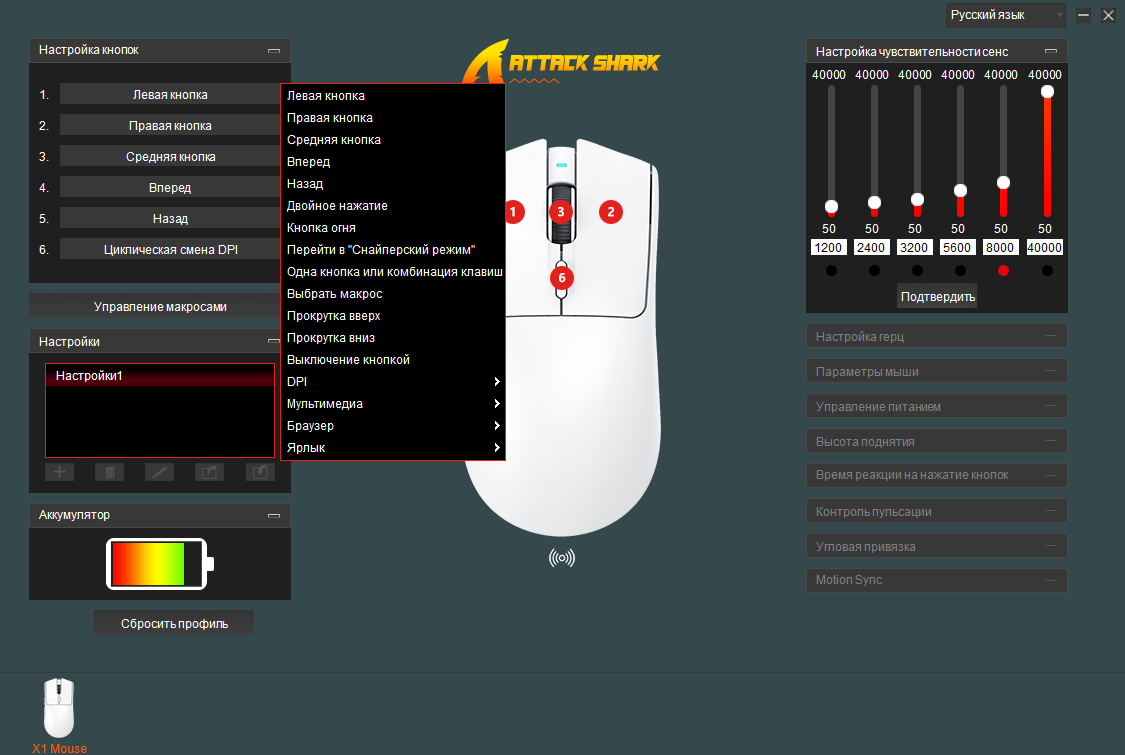This screenshot has width=1125, height=755.
Task: Select Перейти в "Снайперский режим" entry
Action: click(x=393, y=250)
